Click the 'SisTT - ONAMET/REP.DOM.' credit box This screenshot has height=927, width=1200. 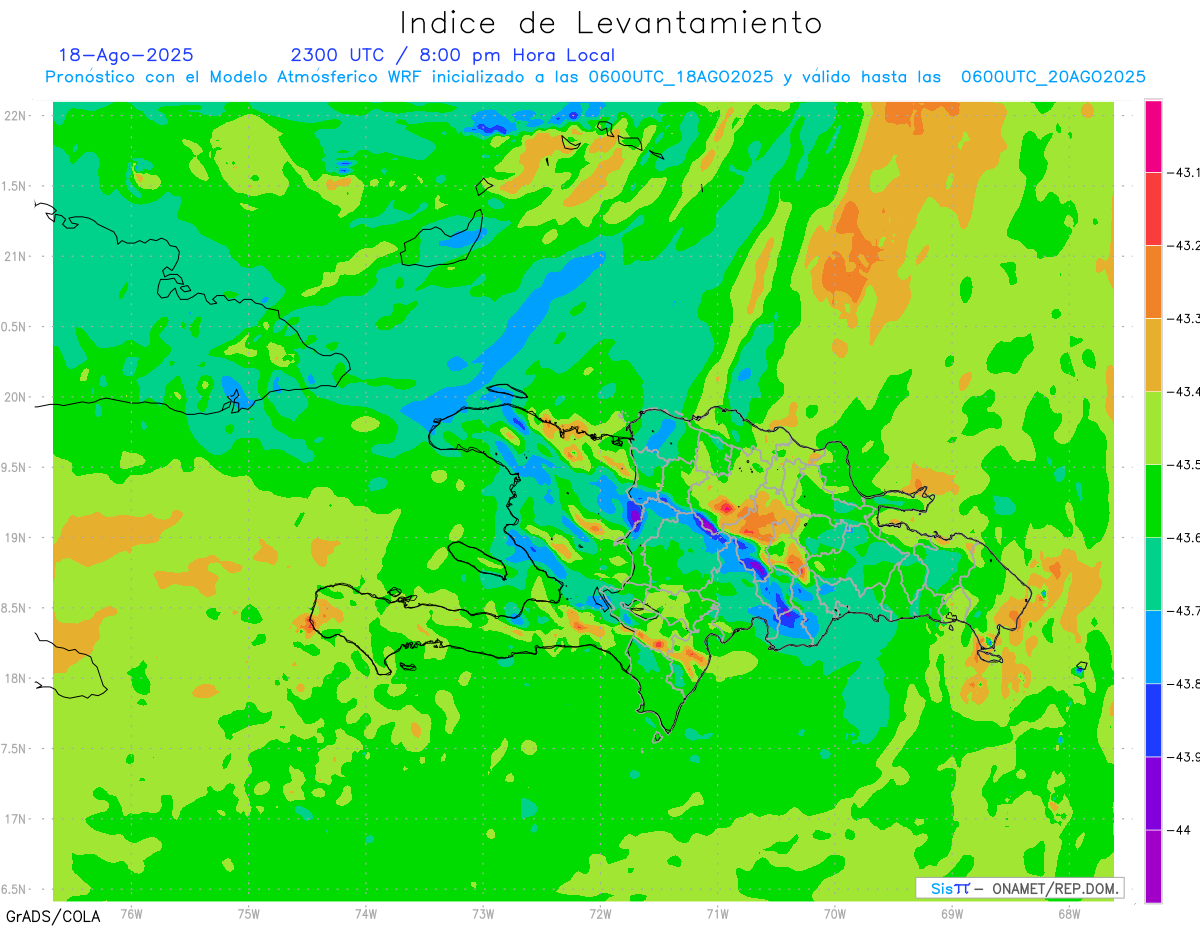point(1020,888)
